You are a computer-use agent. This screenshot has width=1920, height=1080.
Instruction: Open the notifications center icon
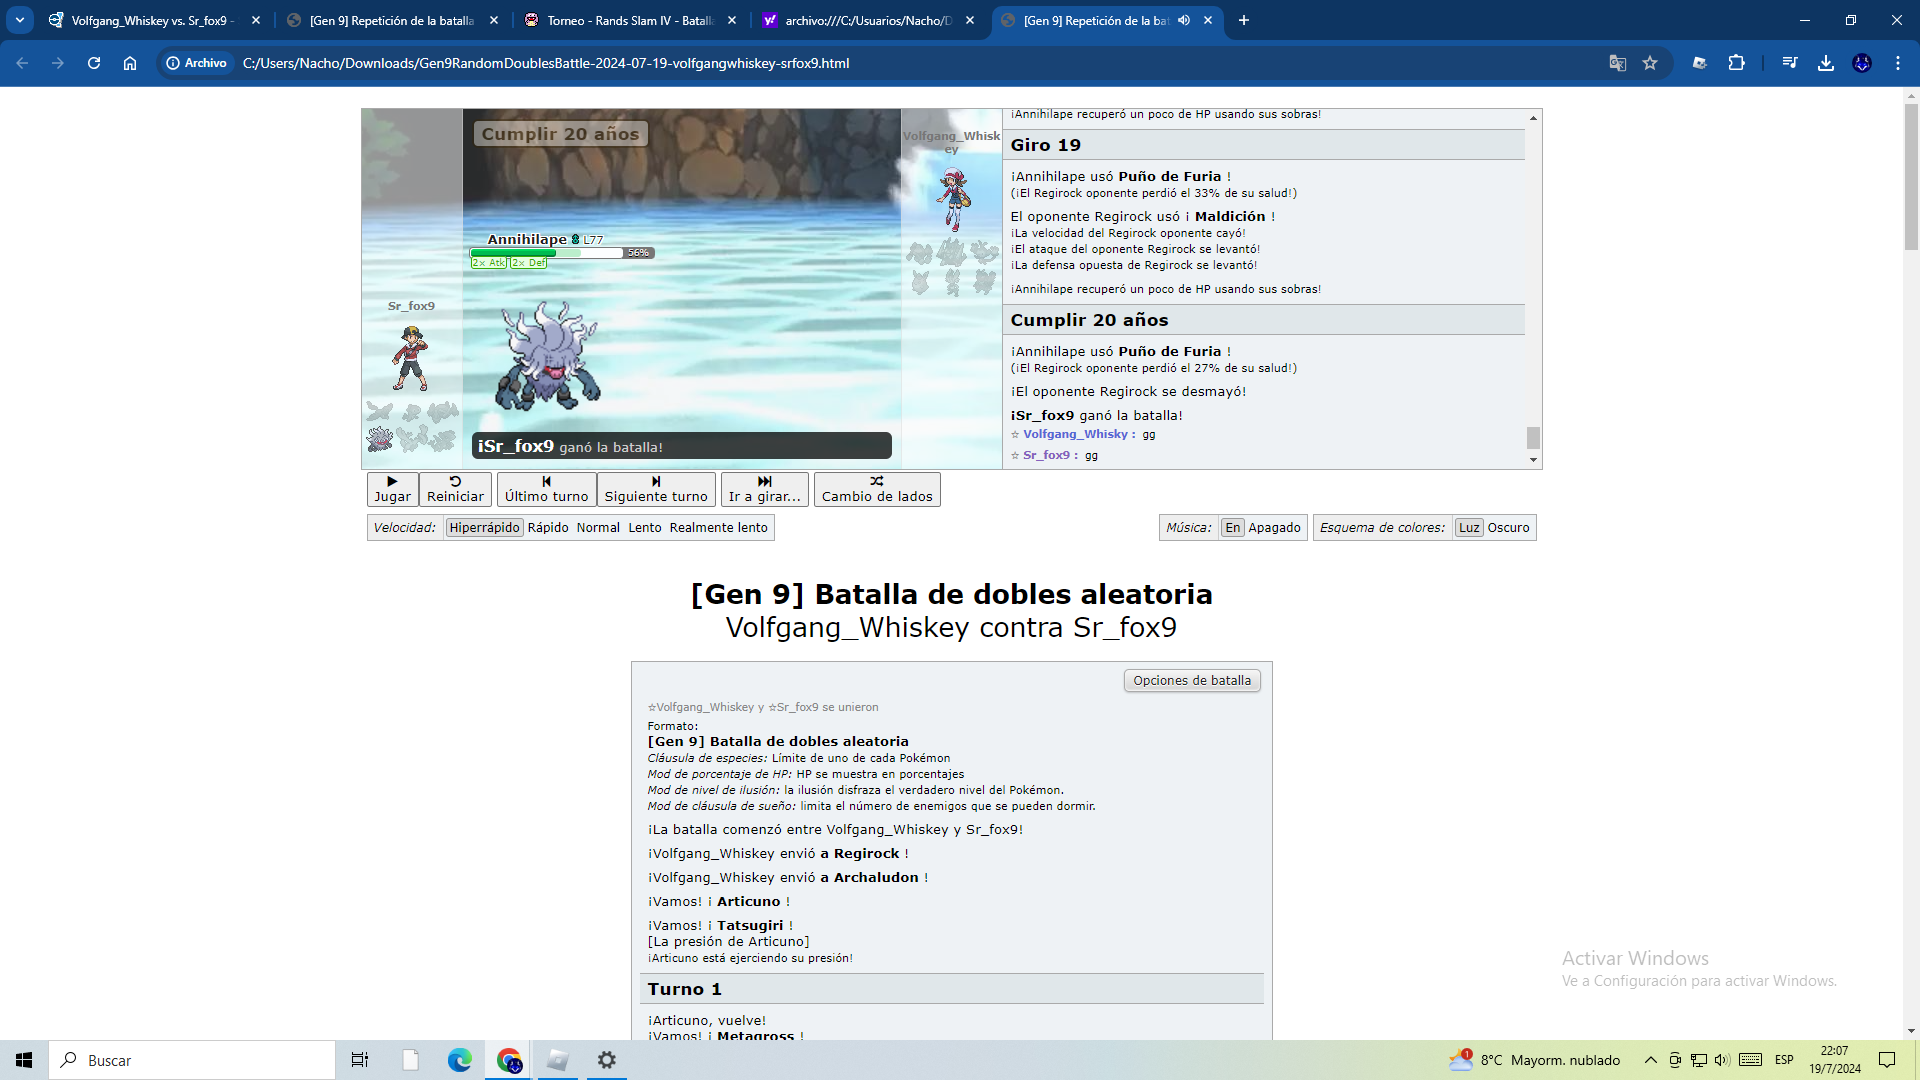pyautogui.click(x=1887, y=1060)
